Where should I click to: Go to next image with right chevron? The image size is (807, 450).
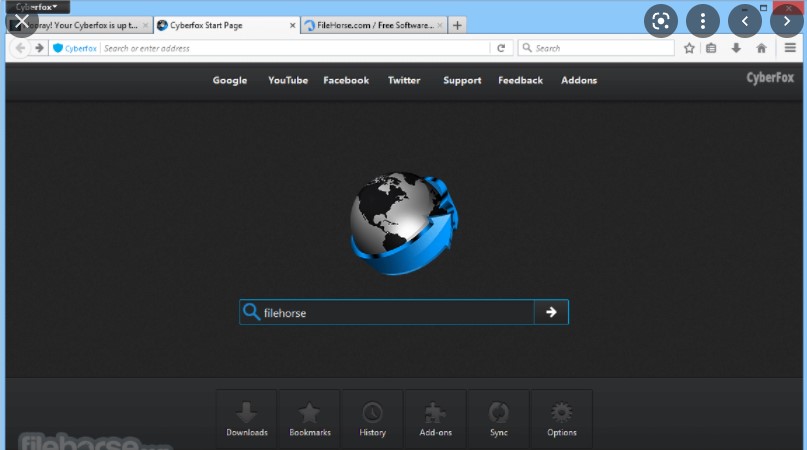pos(786,21)
